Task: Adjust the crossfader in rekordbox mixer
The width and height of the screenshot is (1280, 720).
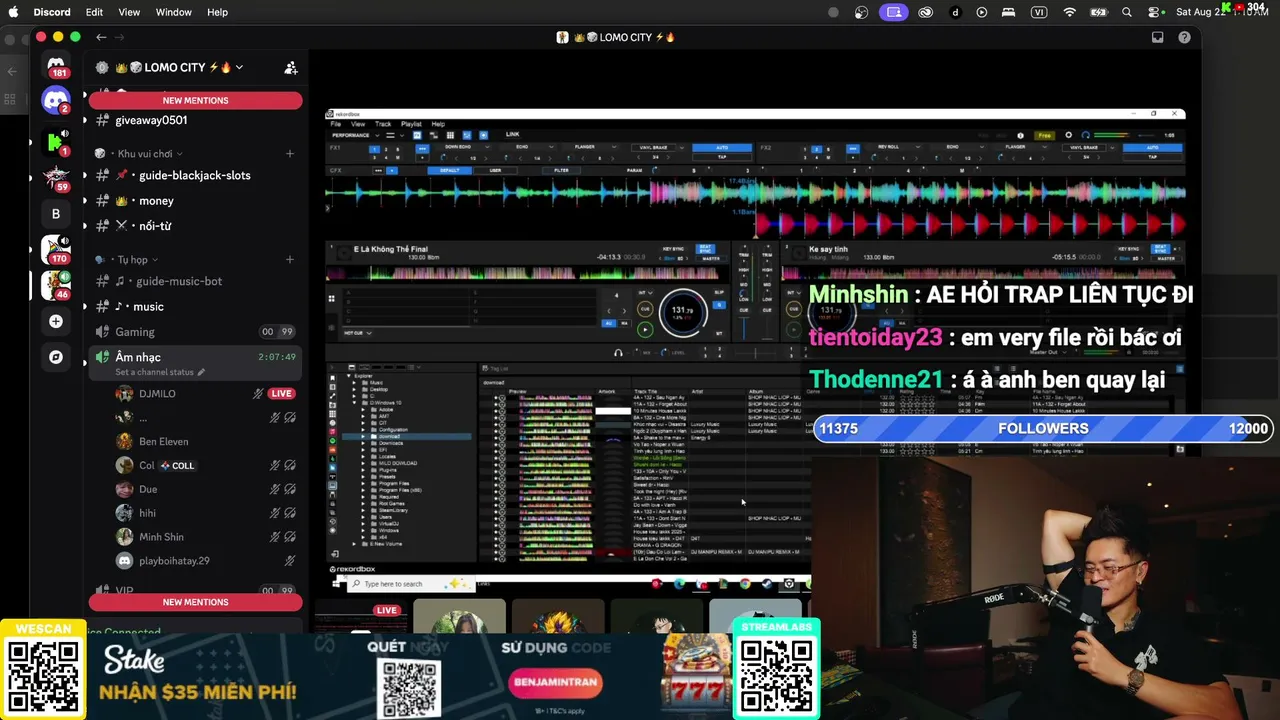Action: [755, 352]
